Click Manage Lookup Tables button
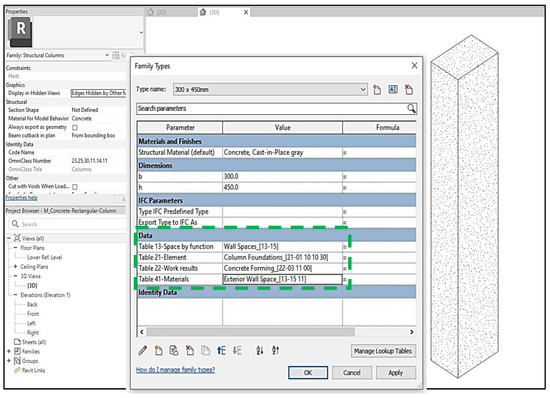The image size is (550, 398). pyautogui.click(x=383, y=351)
